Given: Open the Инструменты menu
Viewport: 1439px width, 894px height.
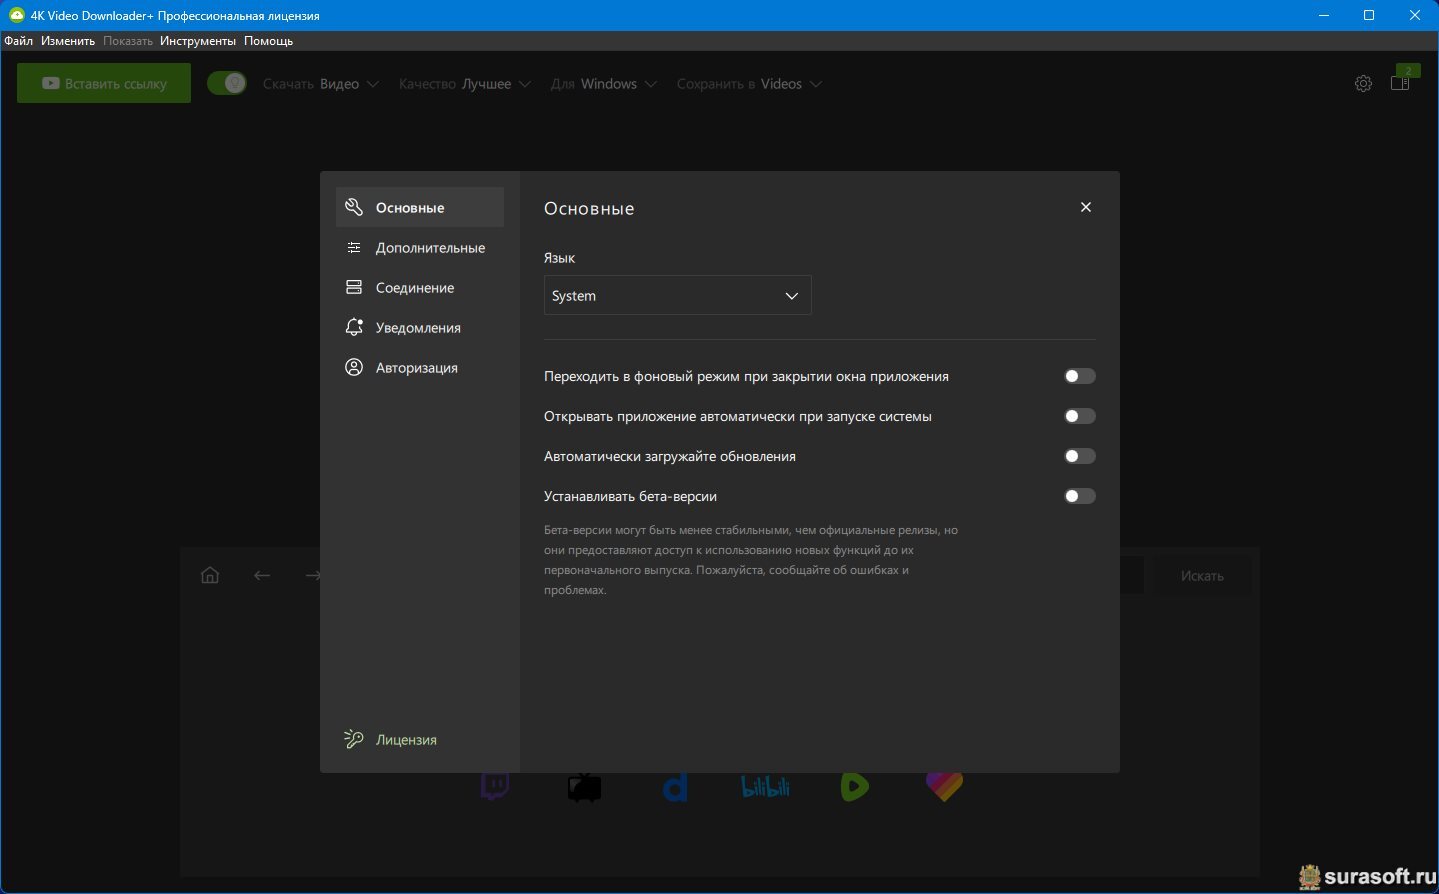Looking at the screenshot, I should click(198, 41).
